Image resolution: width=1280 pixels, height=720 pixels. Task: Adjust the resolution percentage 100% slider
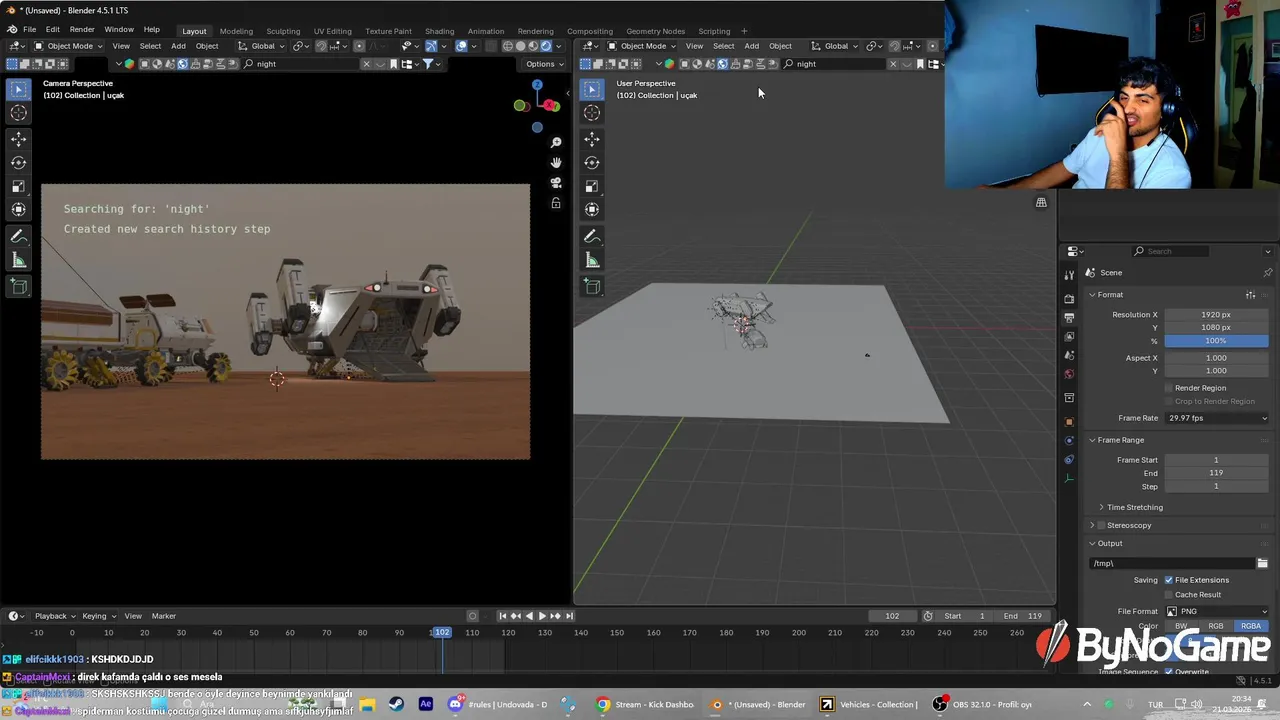coord(1216,341)
